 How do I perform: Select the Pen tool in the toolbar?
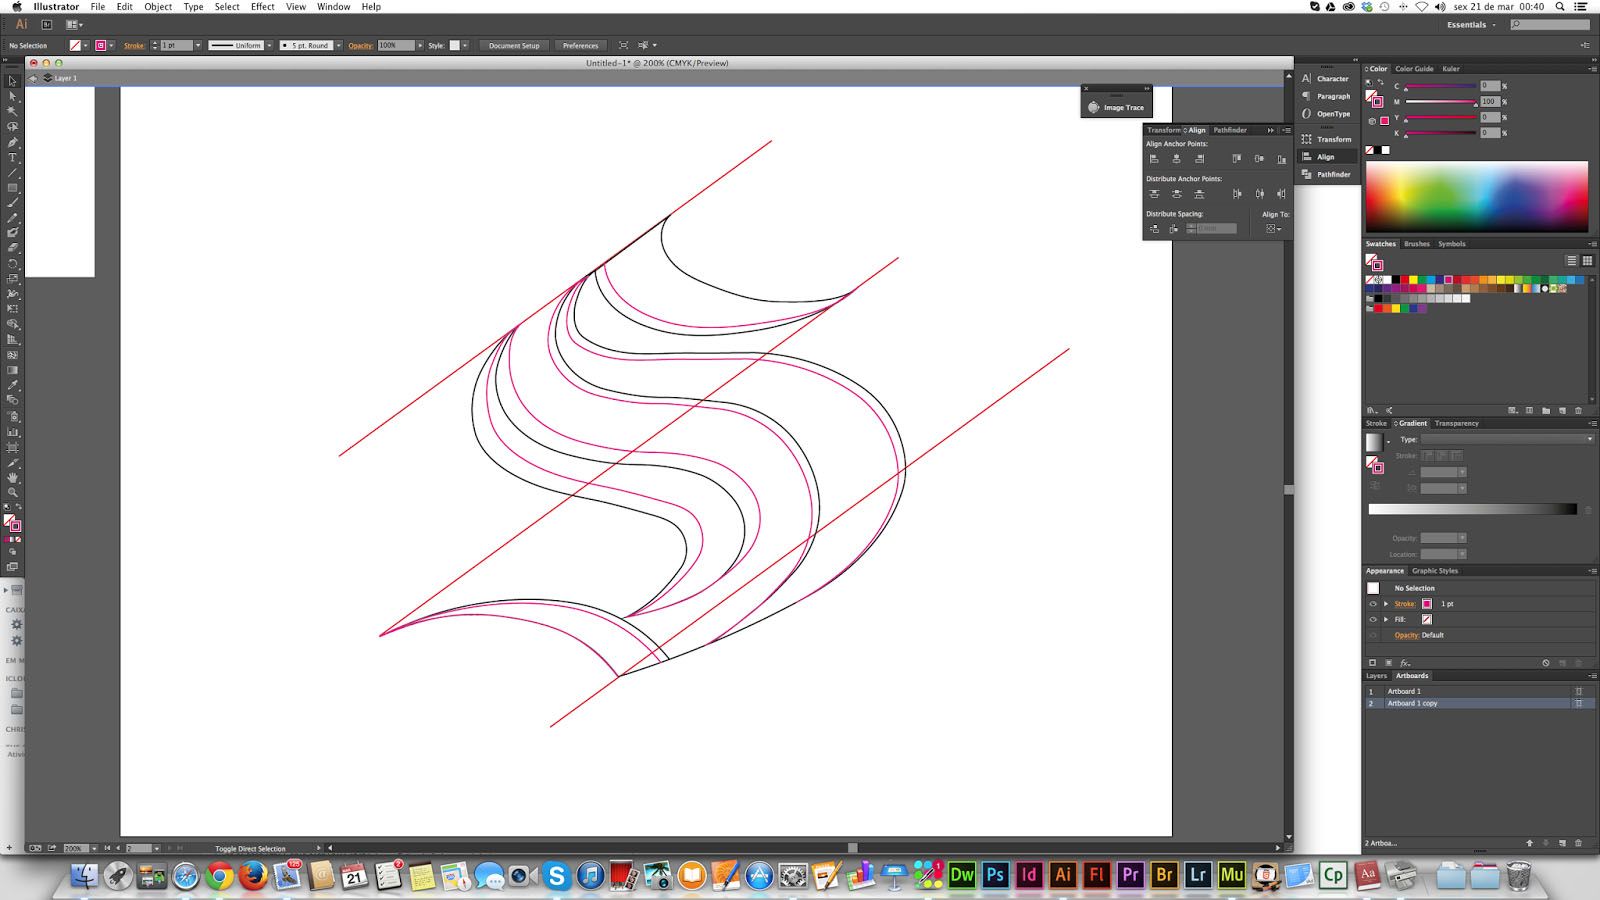[x=12, y=143]
